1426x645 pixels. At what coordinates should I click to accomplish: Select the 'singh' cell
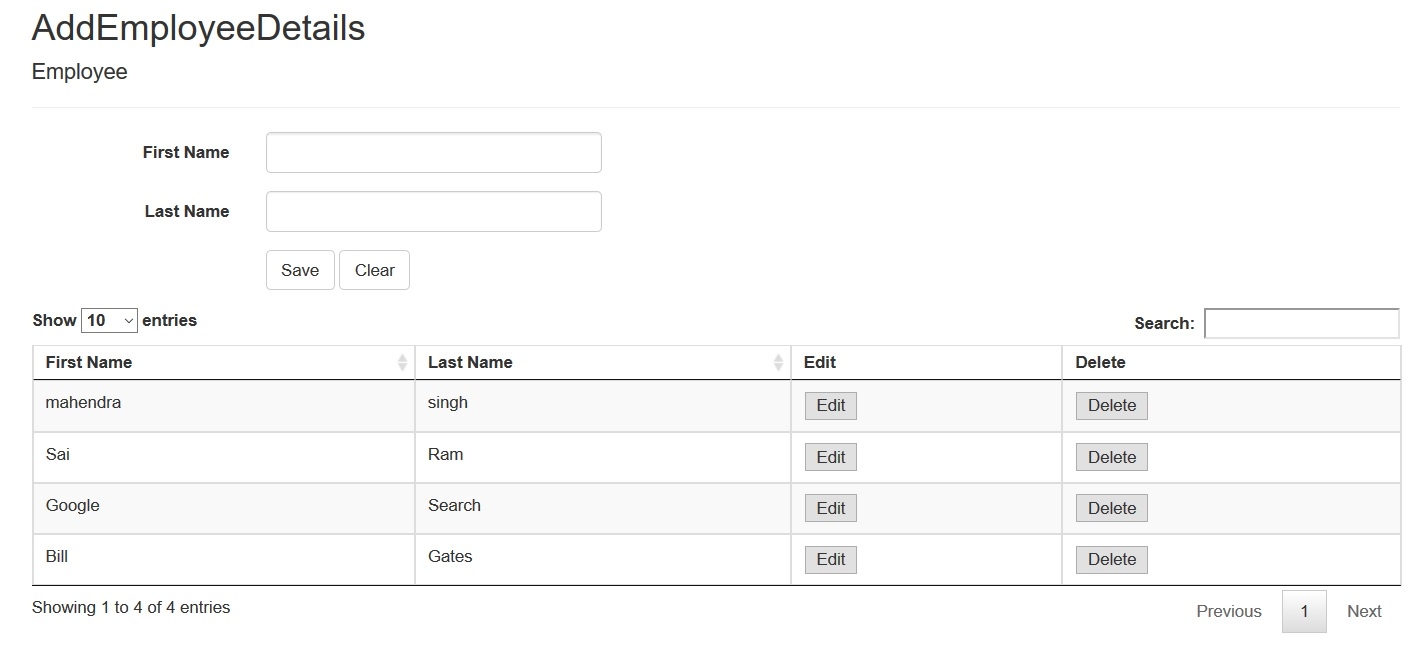(x=603, y=406)
